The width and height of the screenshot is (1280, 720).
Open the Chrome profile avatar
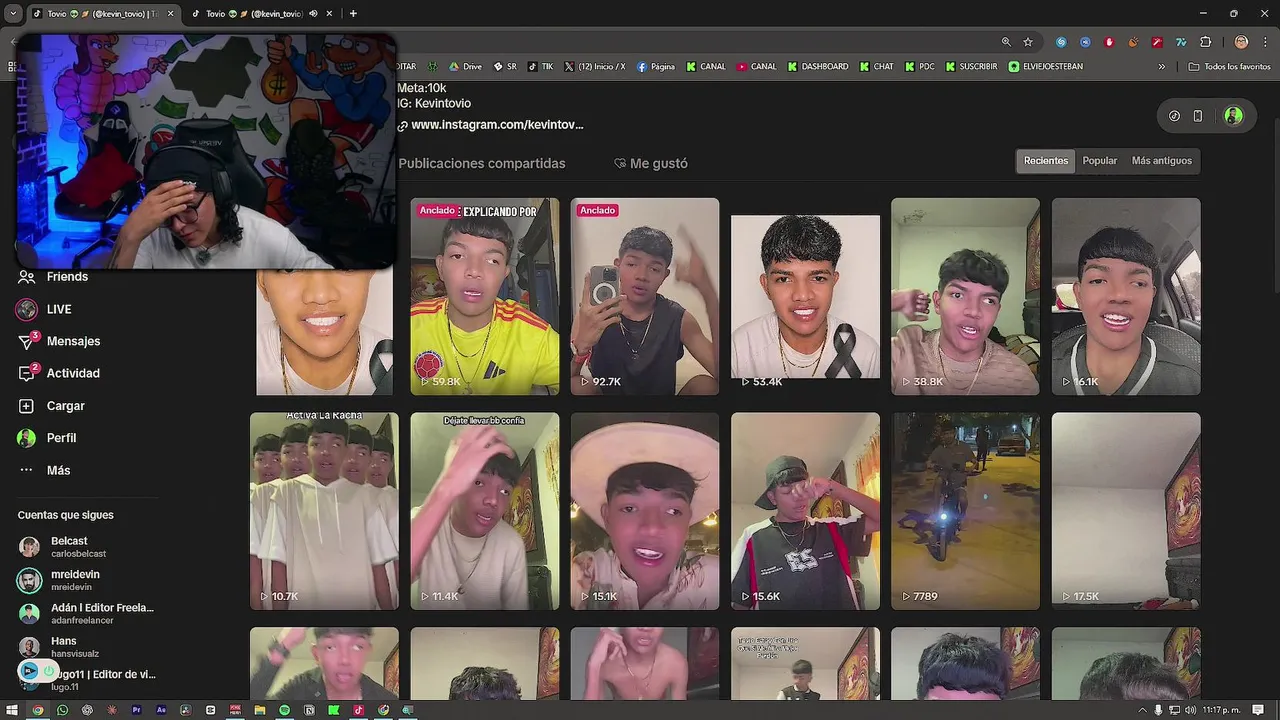click(1241, 42)
